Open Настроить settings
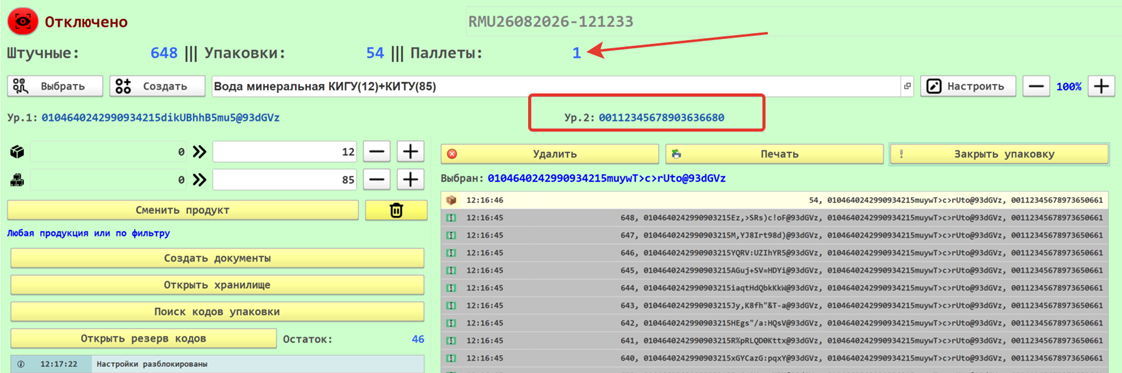 point(967,86)
